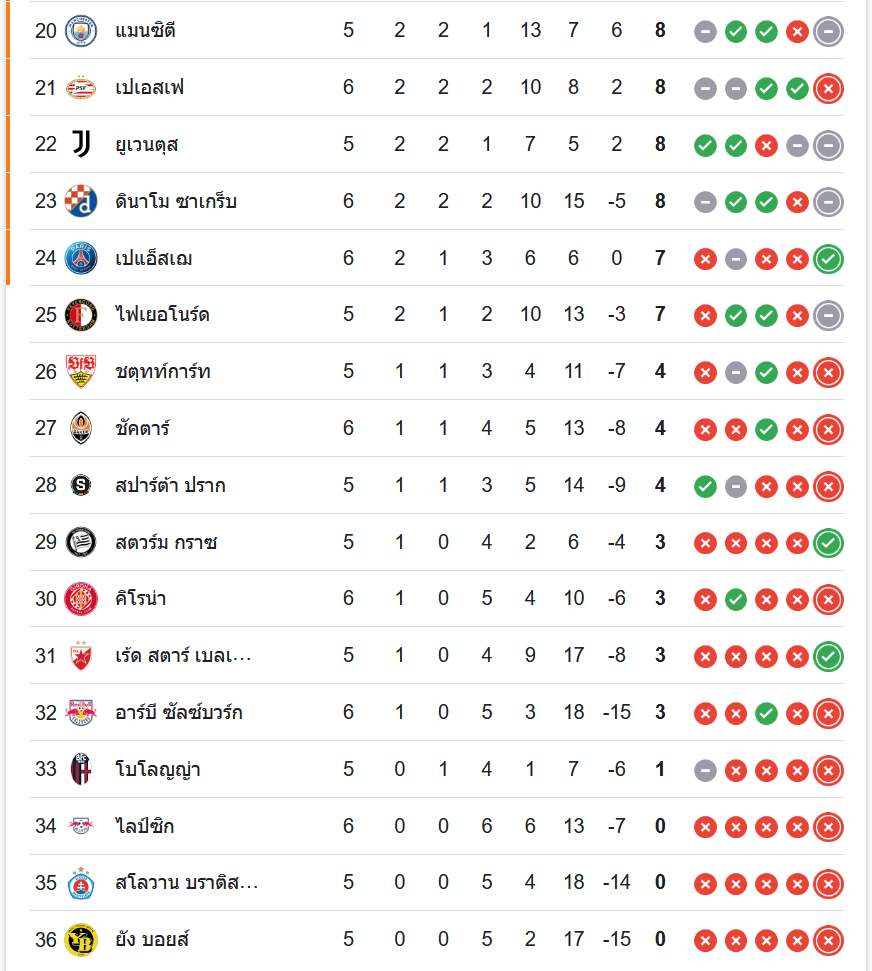Click Bologna's grey draw form icon

(705, 770)
